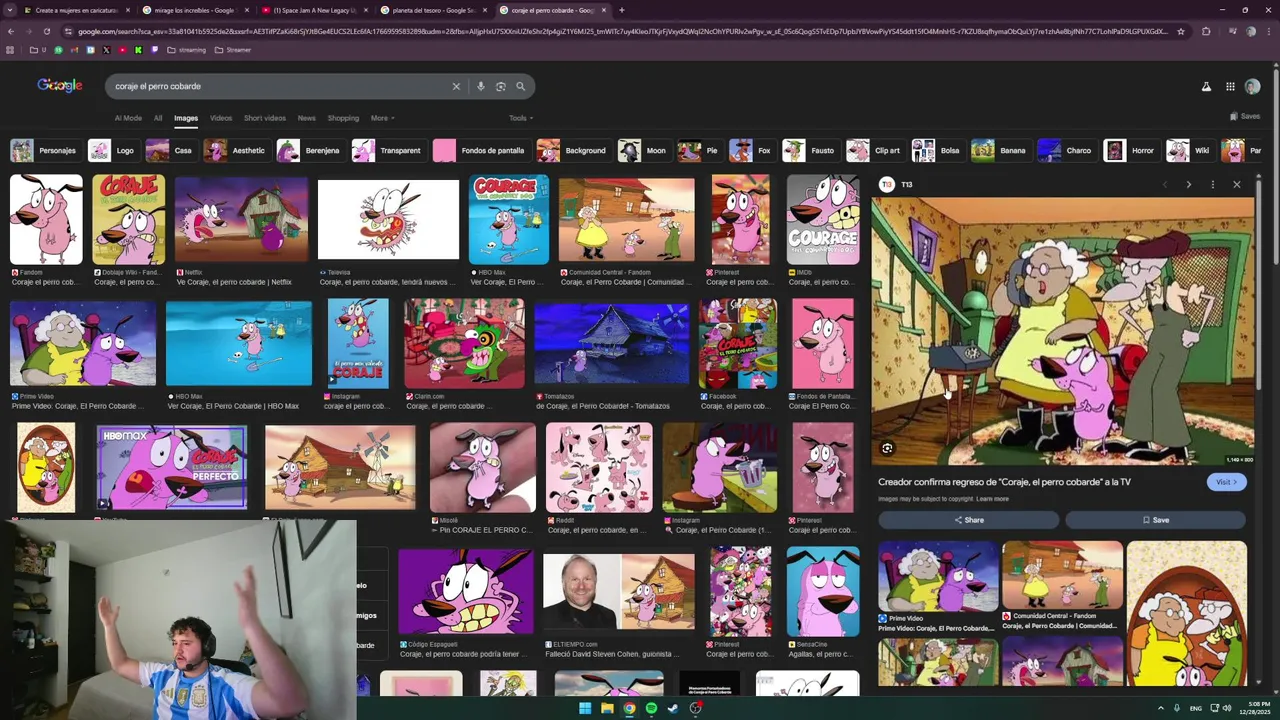Open Kick bookmark icon
The width and height of the screenshot is (1280, 720).
pyautogui.click(x=138, y=50)
